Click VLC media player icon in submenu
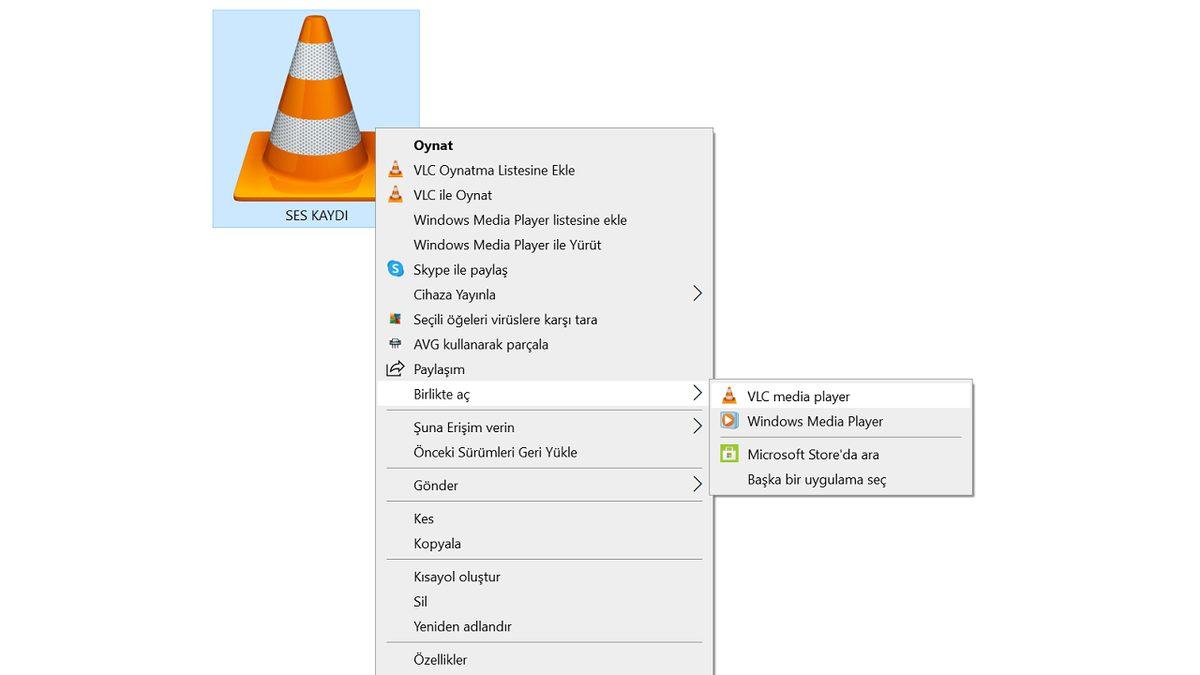Image resolution: width=1200 pixels, height=675 pixels. coord(729,396)
